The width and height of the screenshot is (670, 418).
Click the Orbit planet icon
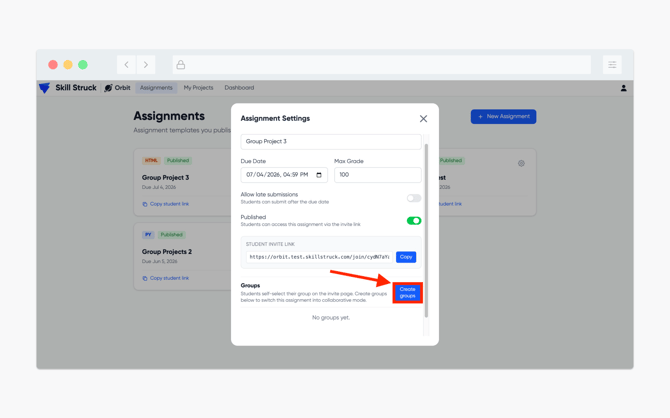click(109, 88)
